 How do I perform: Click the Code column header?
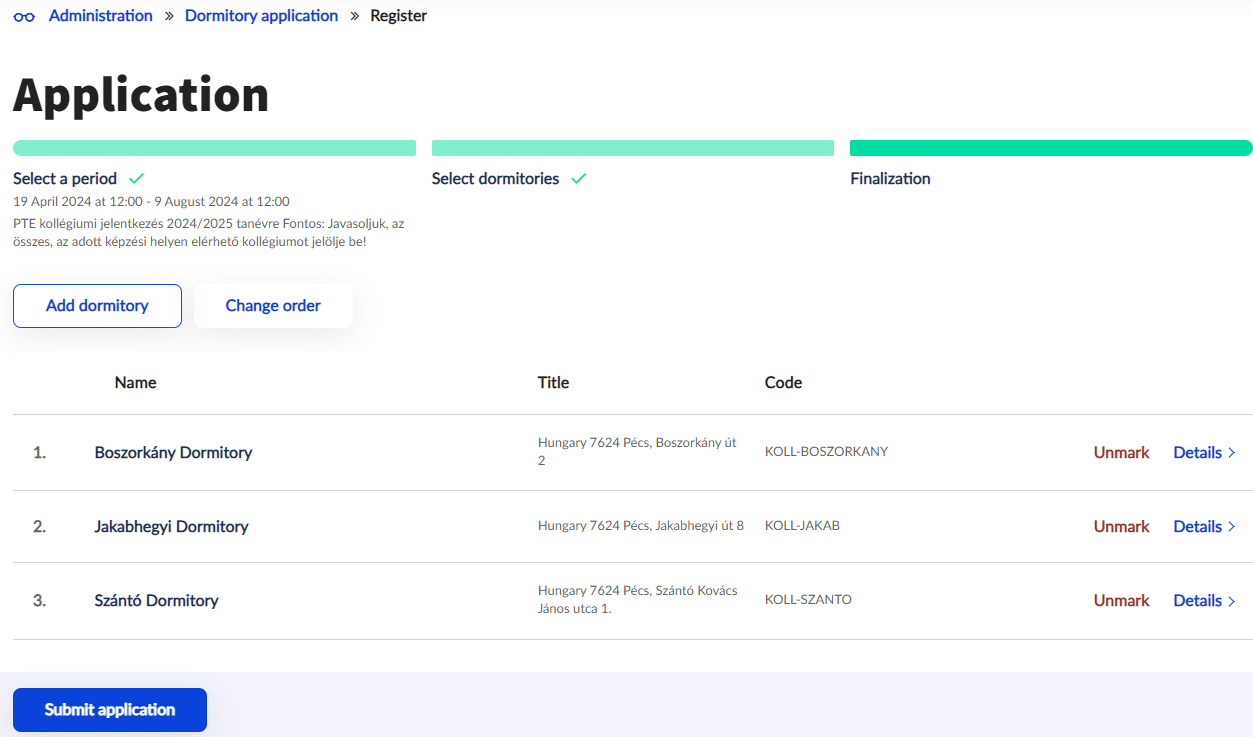coord(783,382)
